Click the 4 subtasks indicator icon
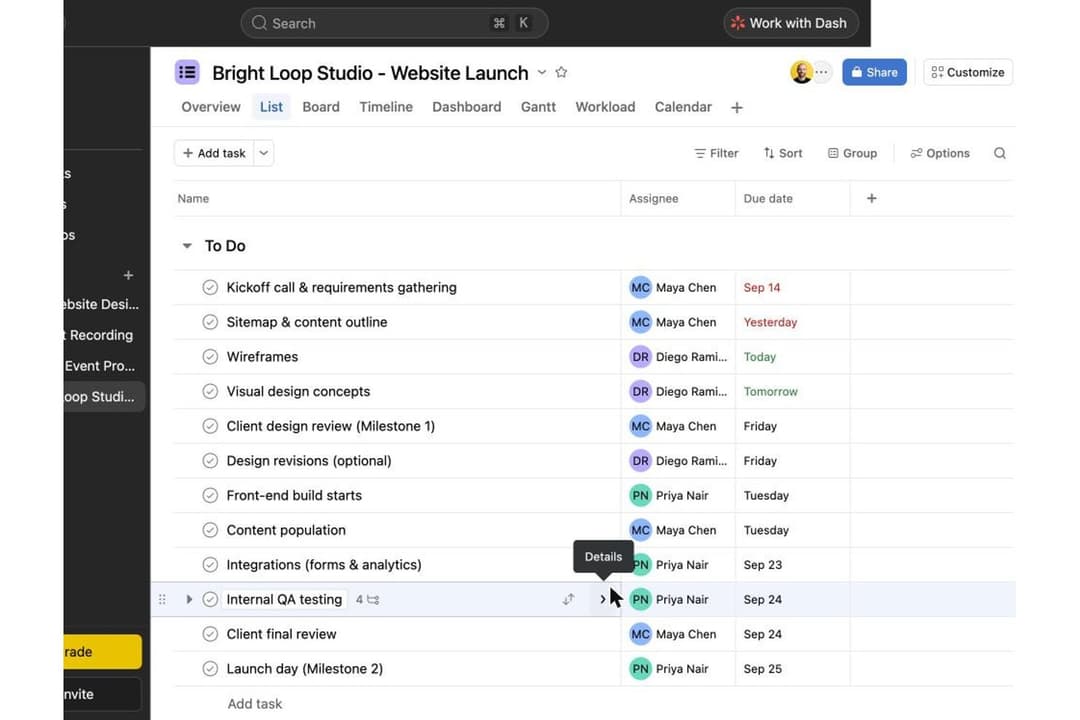 (368, 599)
